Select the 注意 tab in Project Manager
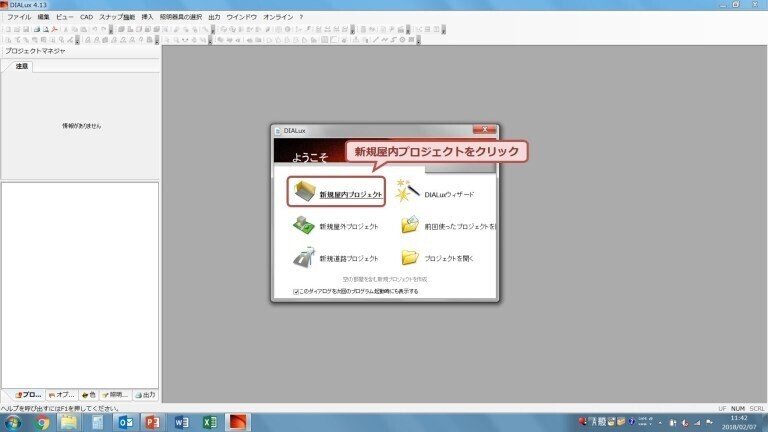768x432 pixels. (22, 66)
